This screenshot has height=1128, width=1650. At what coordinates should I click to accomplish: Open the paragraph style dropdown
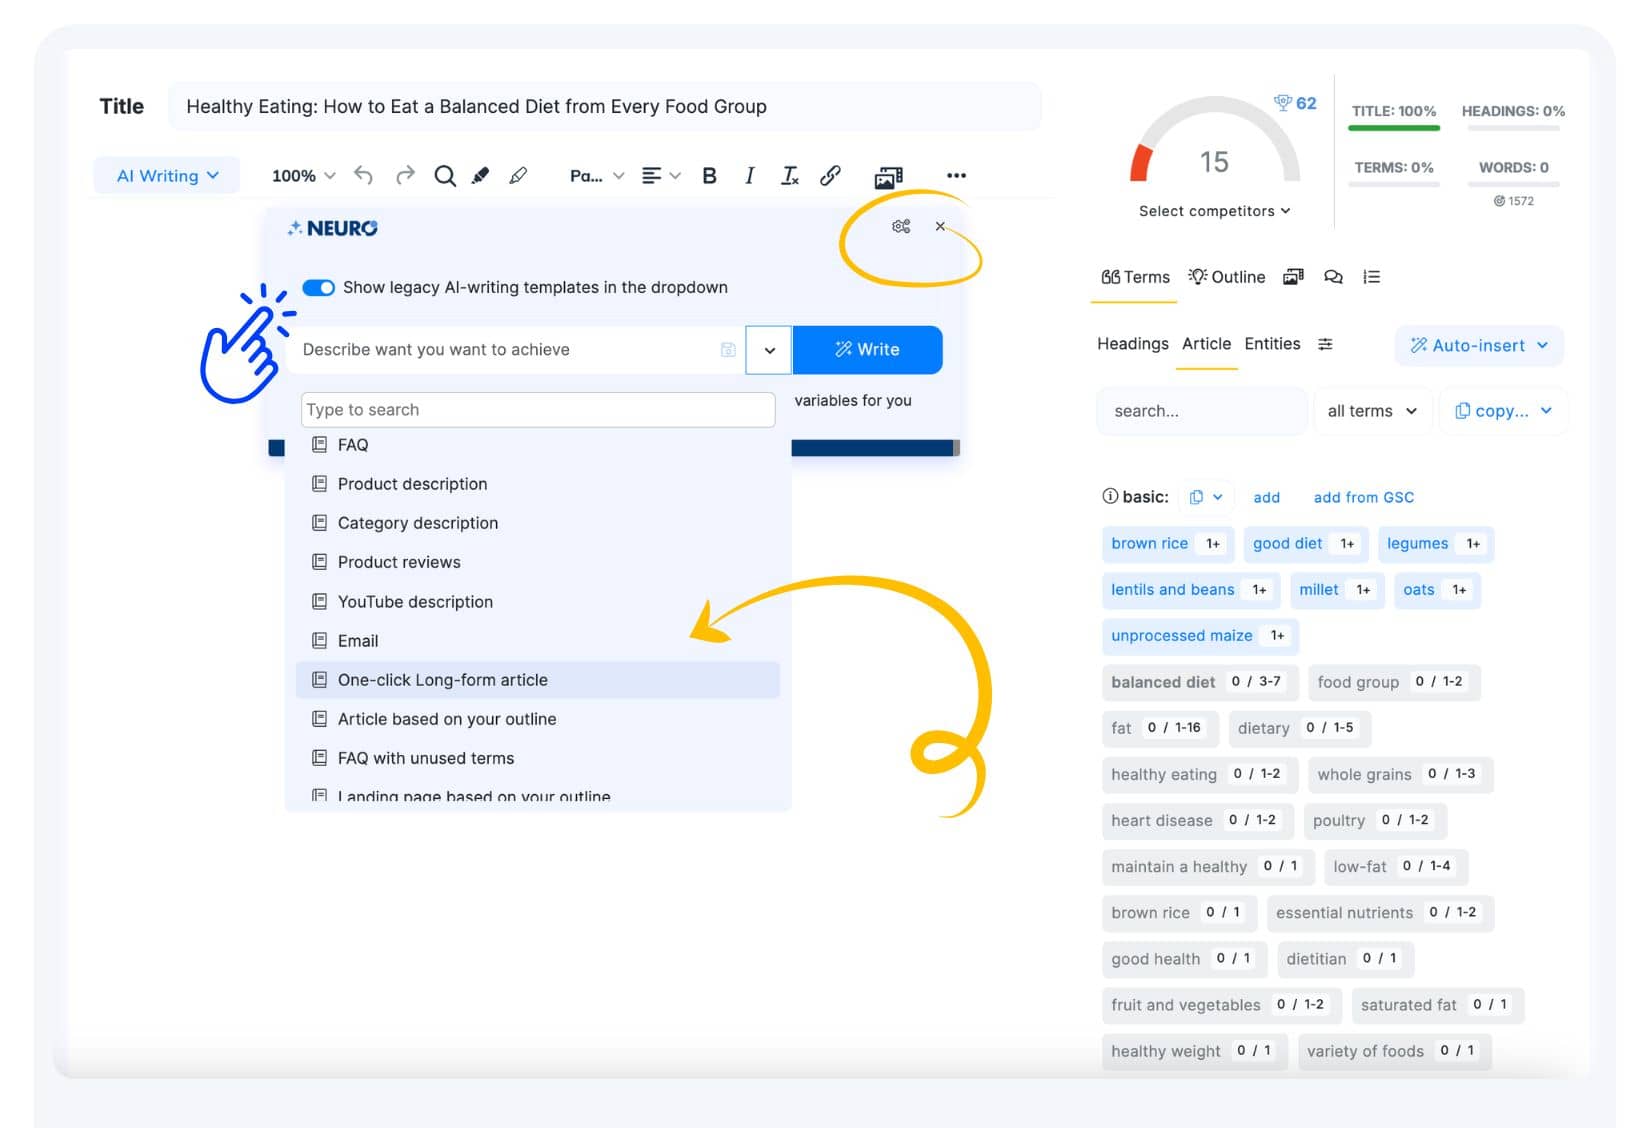click(597, 176)
